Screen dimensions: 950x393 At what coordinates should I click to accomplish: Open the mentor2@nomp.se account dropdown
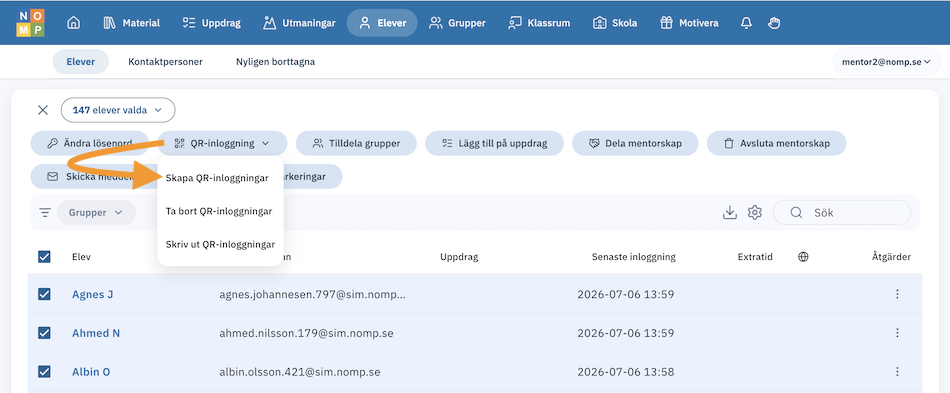click(886, 62)
